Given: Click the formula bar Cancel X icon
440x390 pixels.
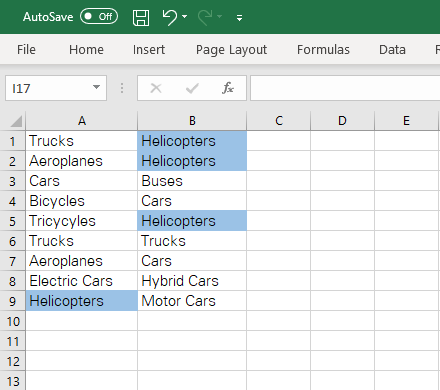Looking at the screenshot, I should (x=156, y=88).
